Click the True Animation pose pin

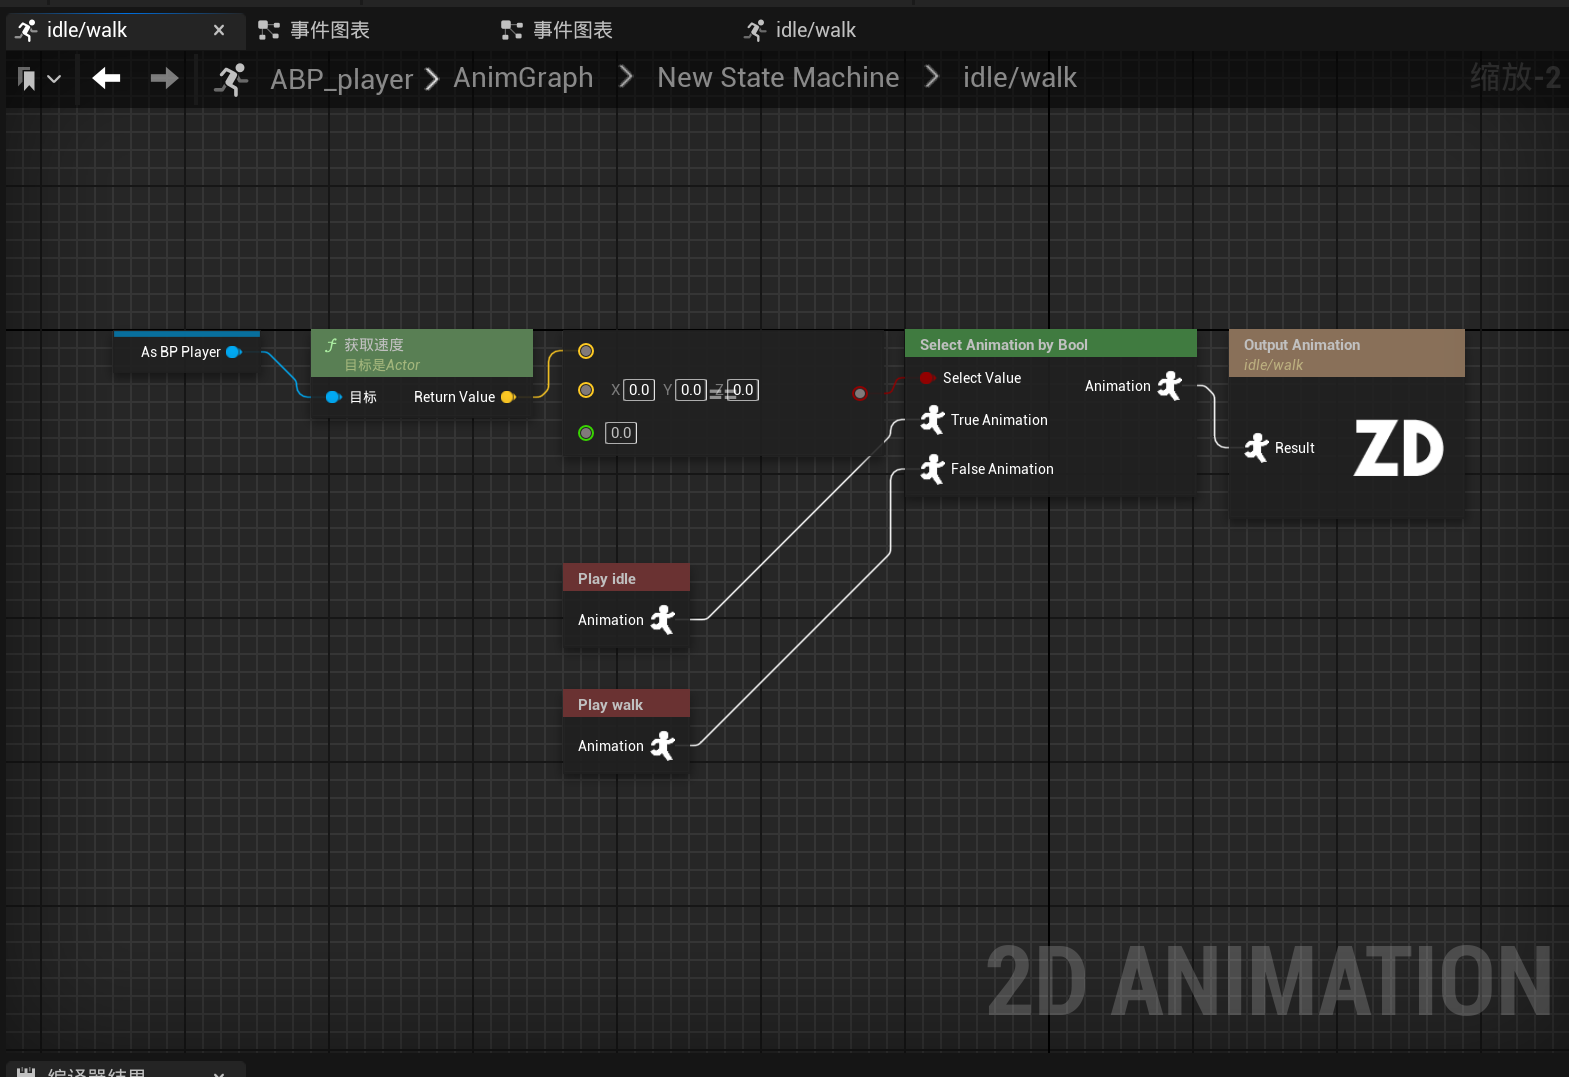932,420
